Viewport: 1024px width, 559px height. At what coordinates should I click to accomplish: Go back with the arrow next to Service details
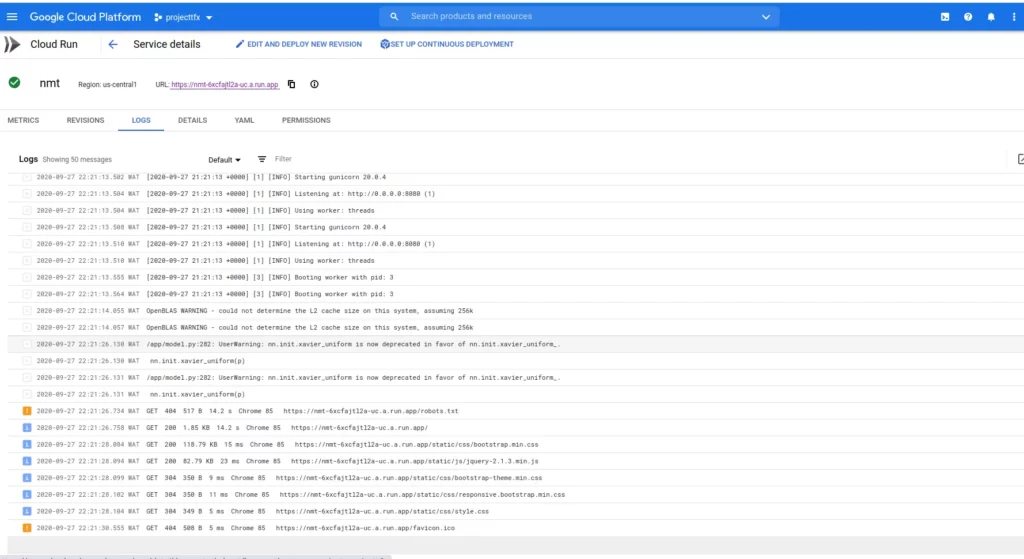pyautogui.click(x=113, y=44)
